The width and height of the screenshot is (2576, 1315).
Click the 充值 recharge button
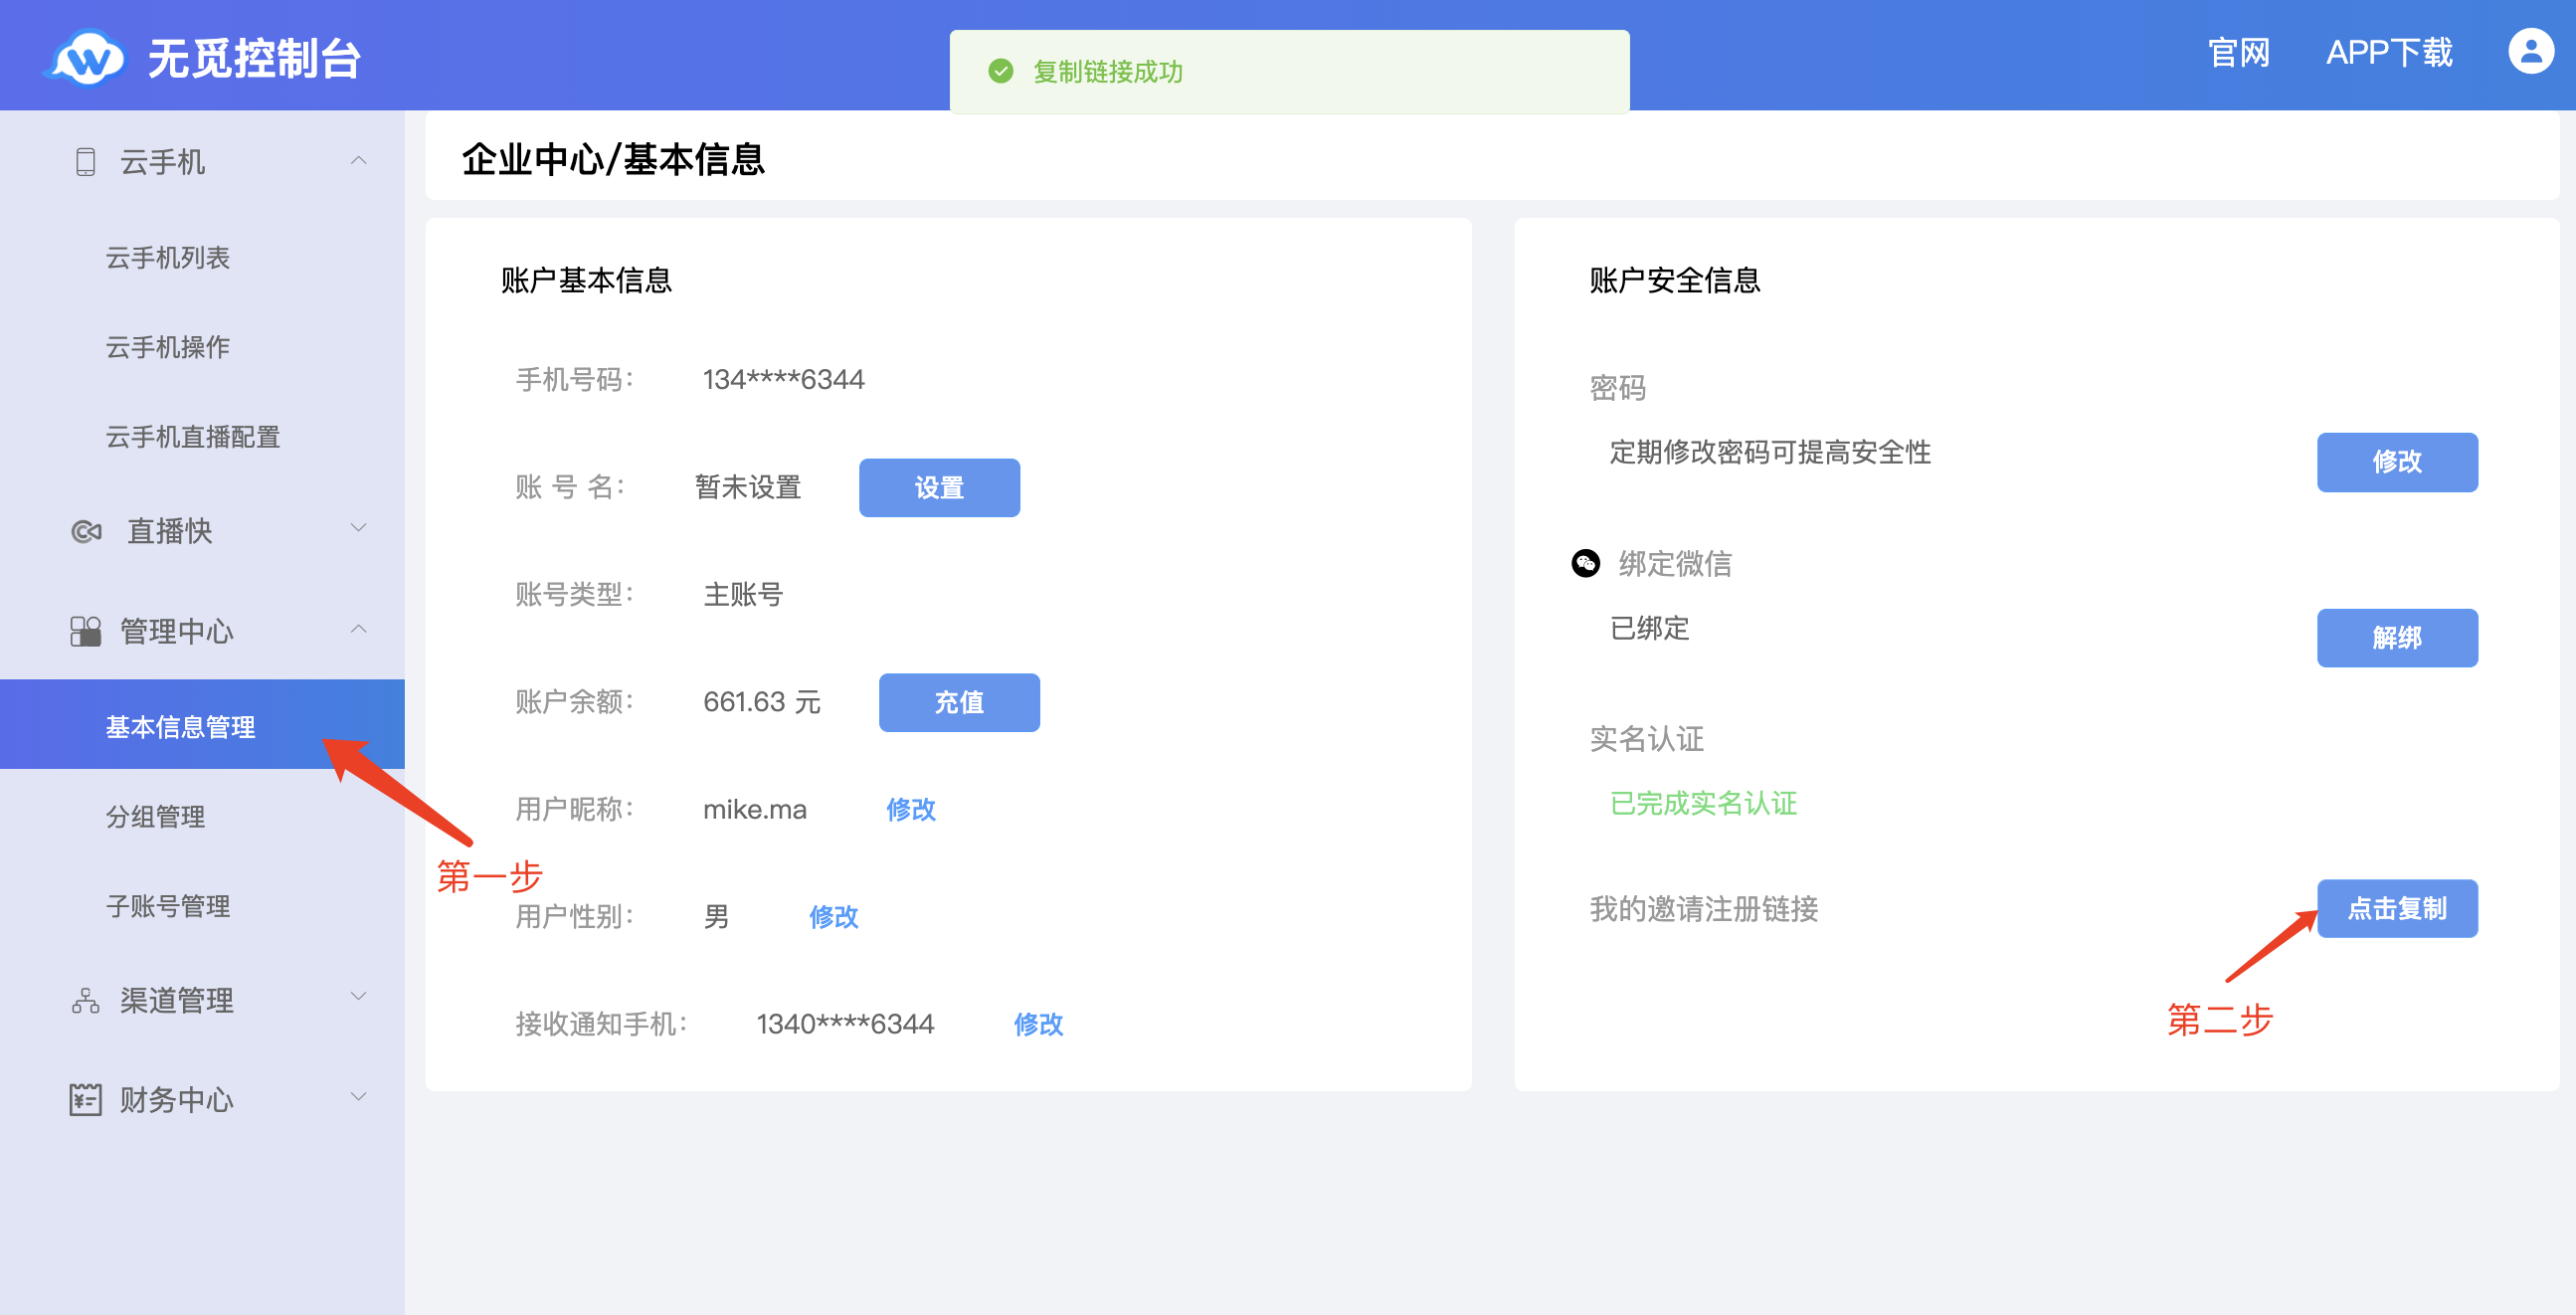(x=958, y=702)
